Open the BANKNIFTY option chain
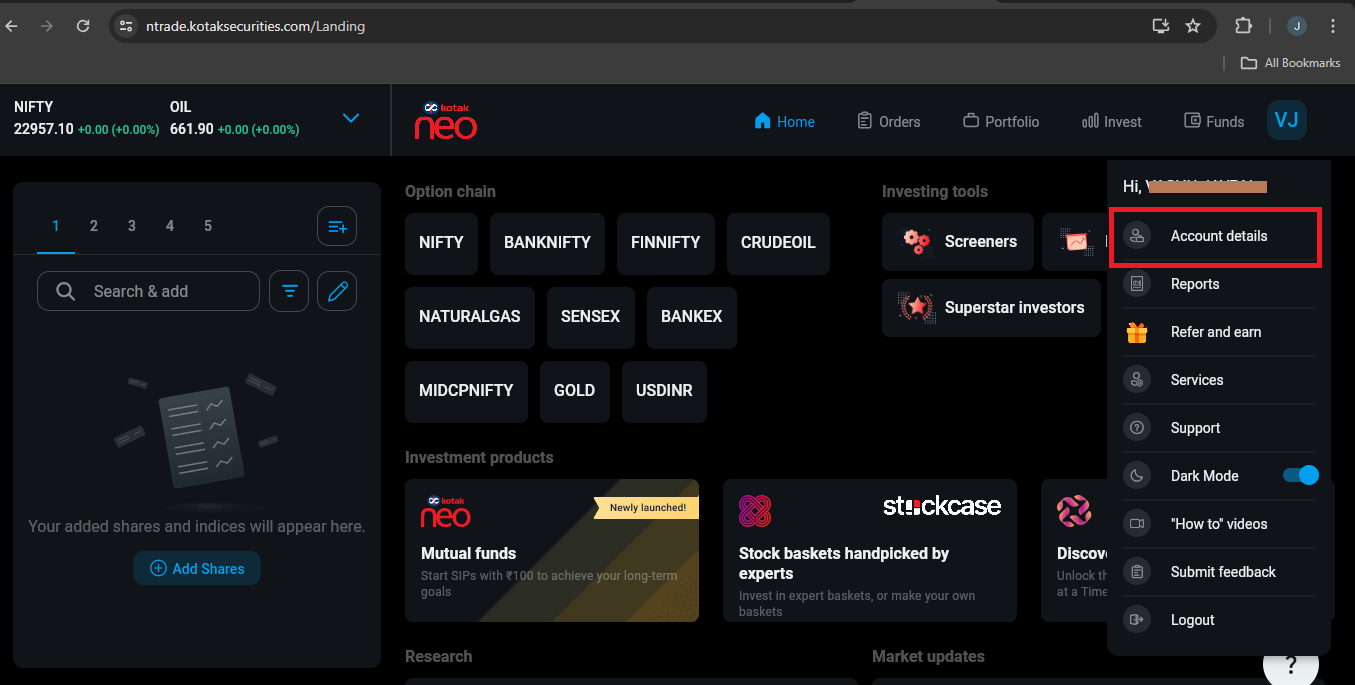Viewport: 1355px width, 685px height. click(547, 242)
